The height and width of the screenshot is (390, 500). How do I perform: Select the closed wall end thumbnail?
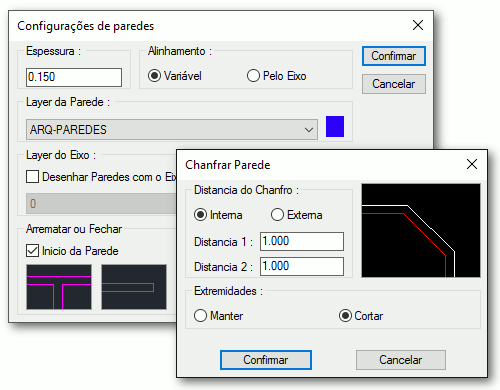point(134,287)
